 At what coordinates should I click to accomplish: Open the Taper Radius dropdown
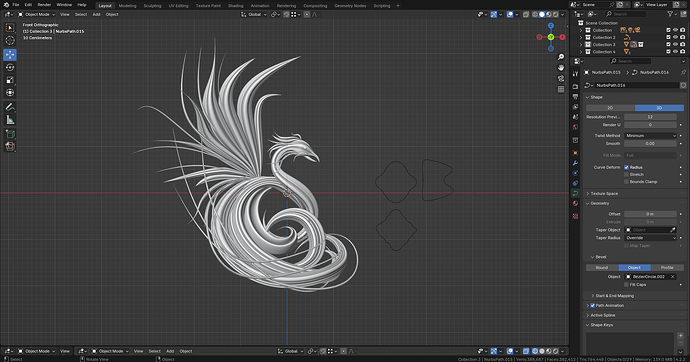click(x=650, y=238)
